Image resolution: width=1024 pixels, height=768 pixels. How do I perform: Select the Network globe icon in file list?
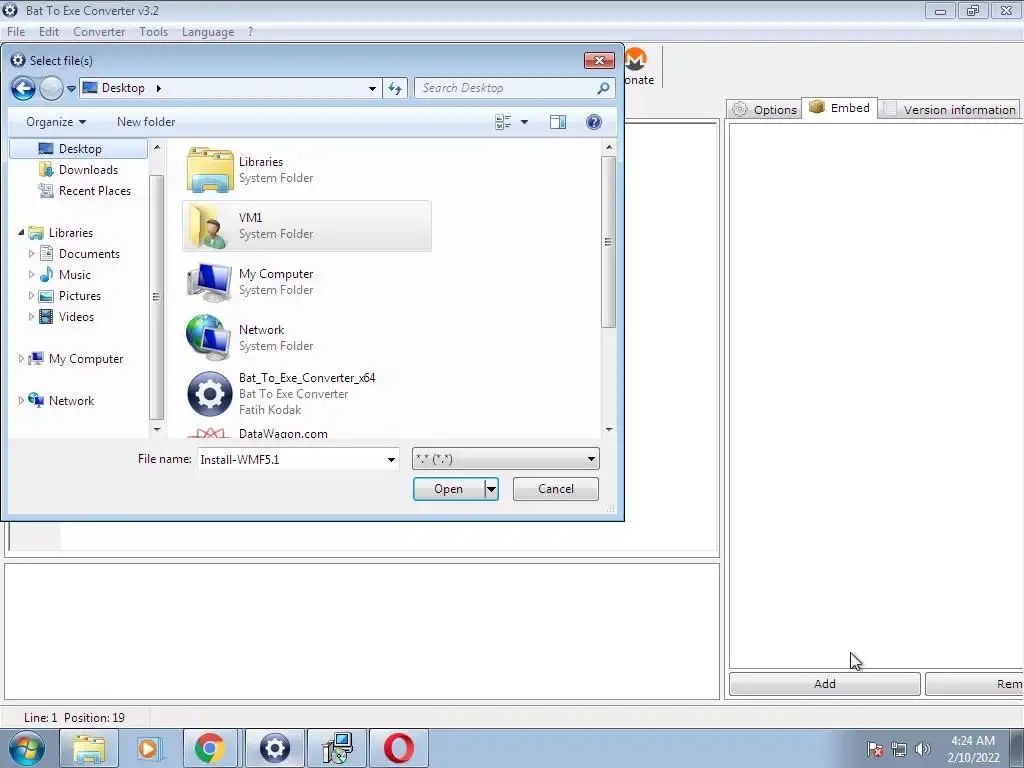point(208,338)
